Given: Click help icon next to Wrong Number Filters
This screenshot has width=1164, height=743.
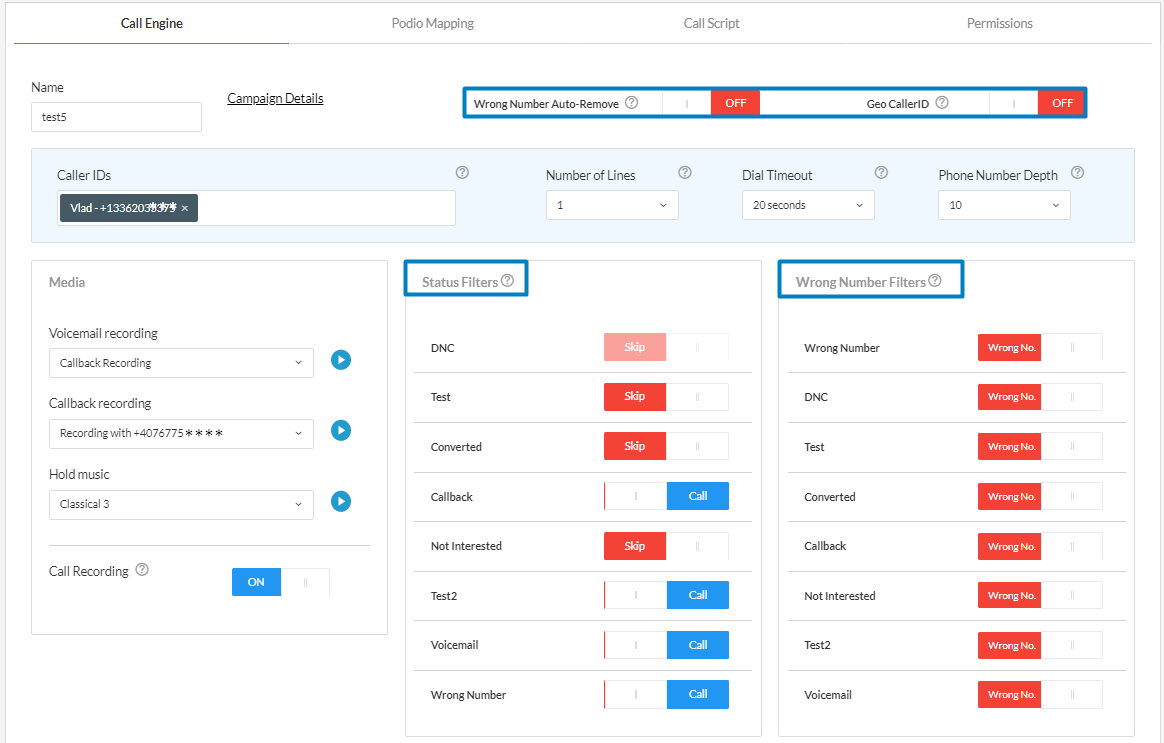Looking at the screenshot, I should (x=935, y=281).
